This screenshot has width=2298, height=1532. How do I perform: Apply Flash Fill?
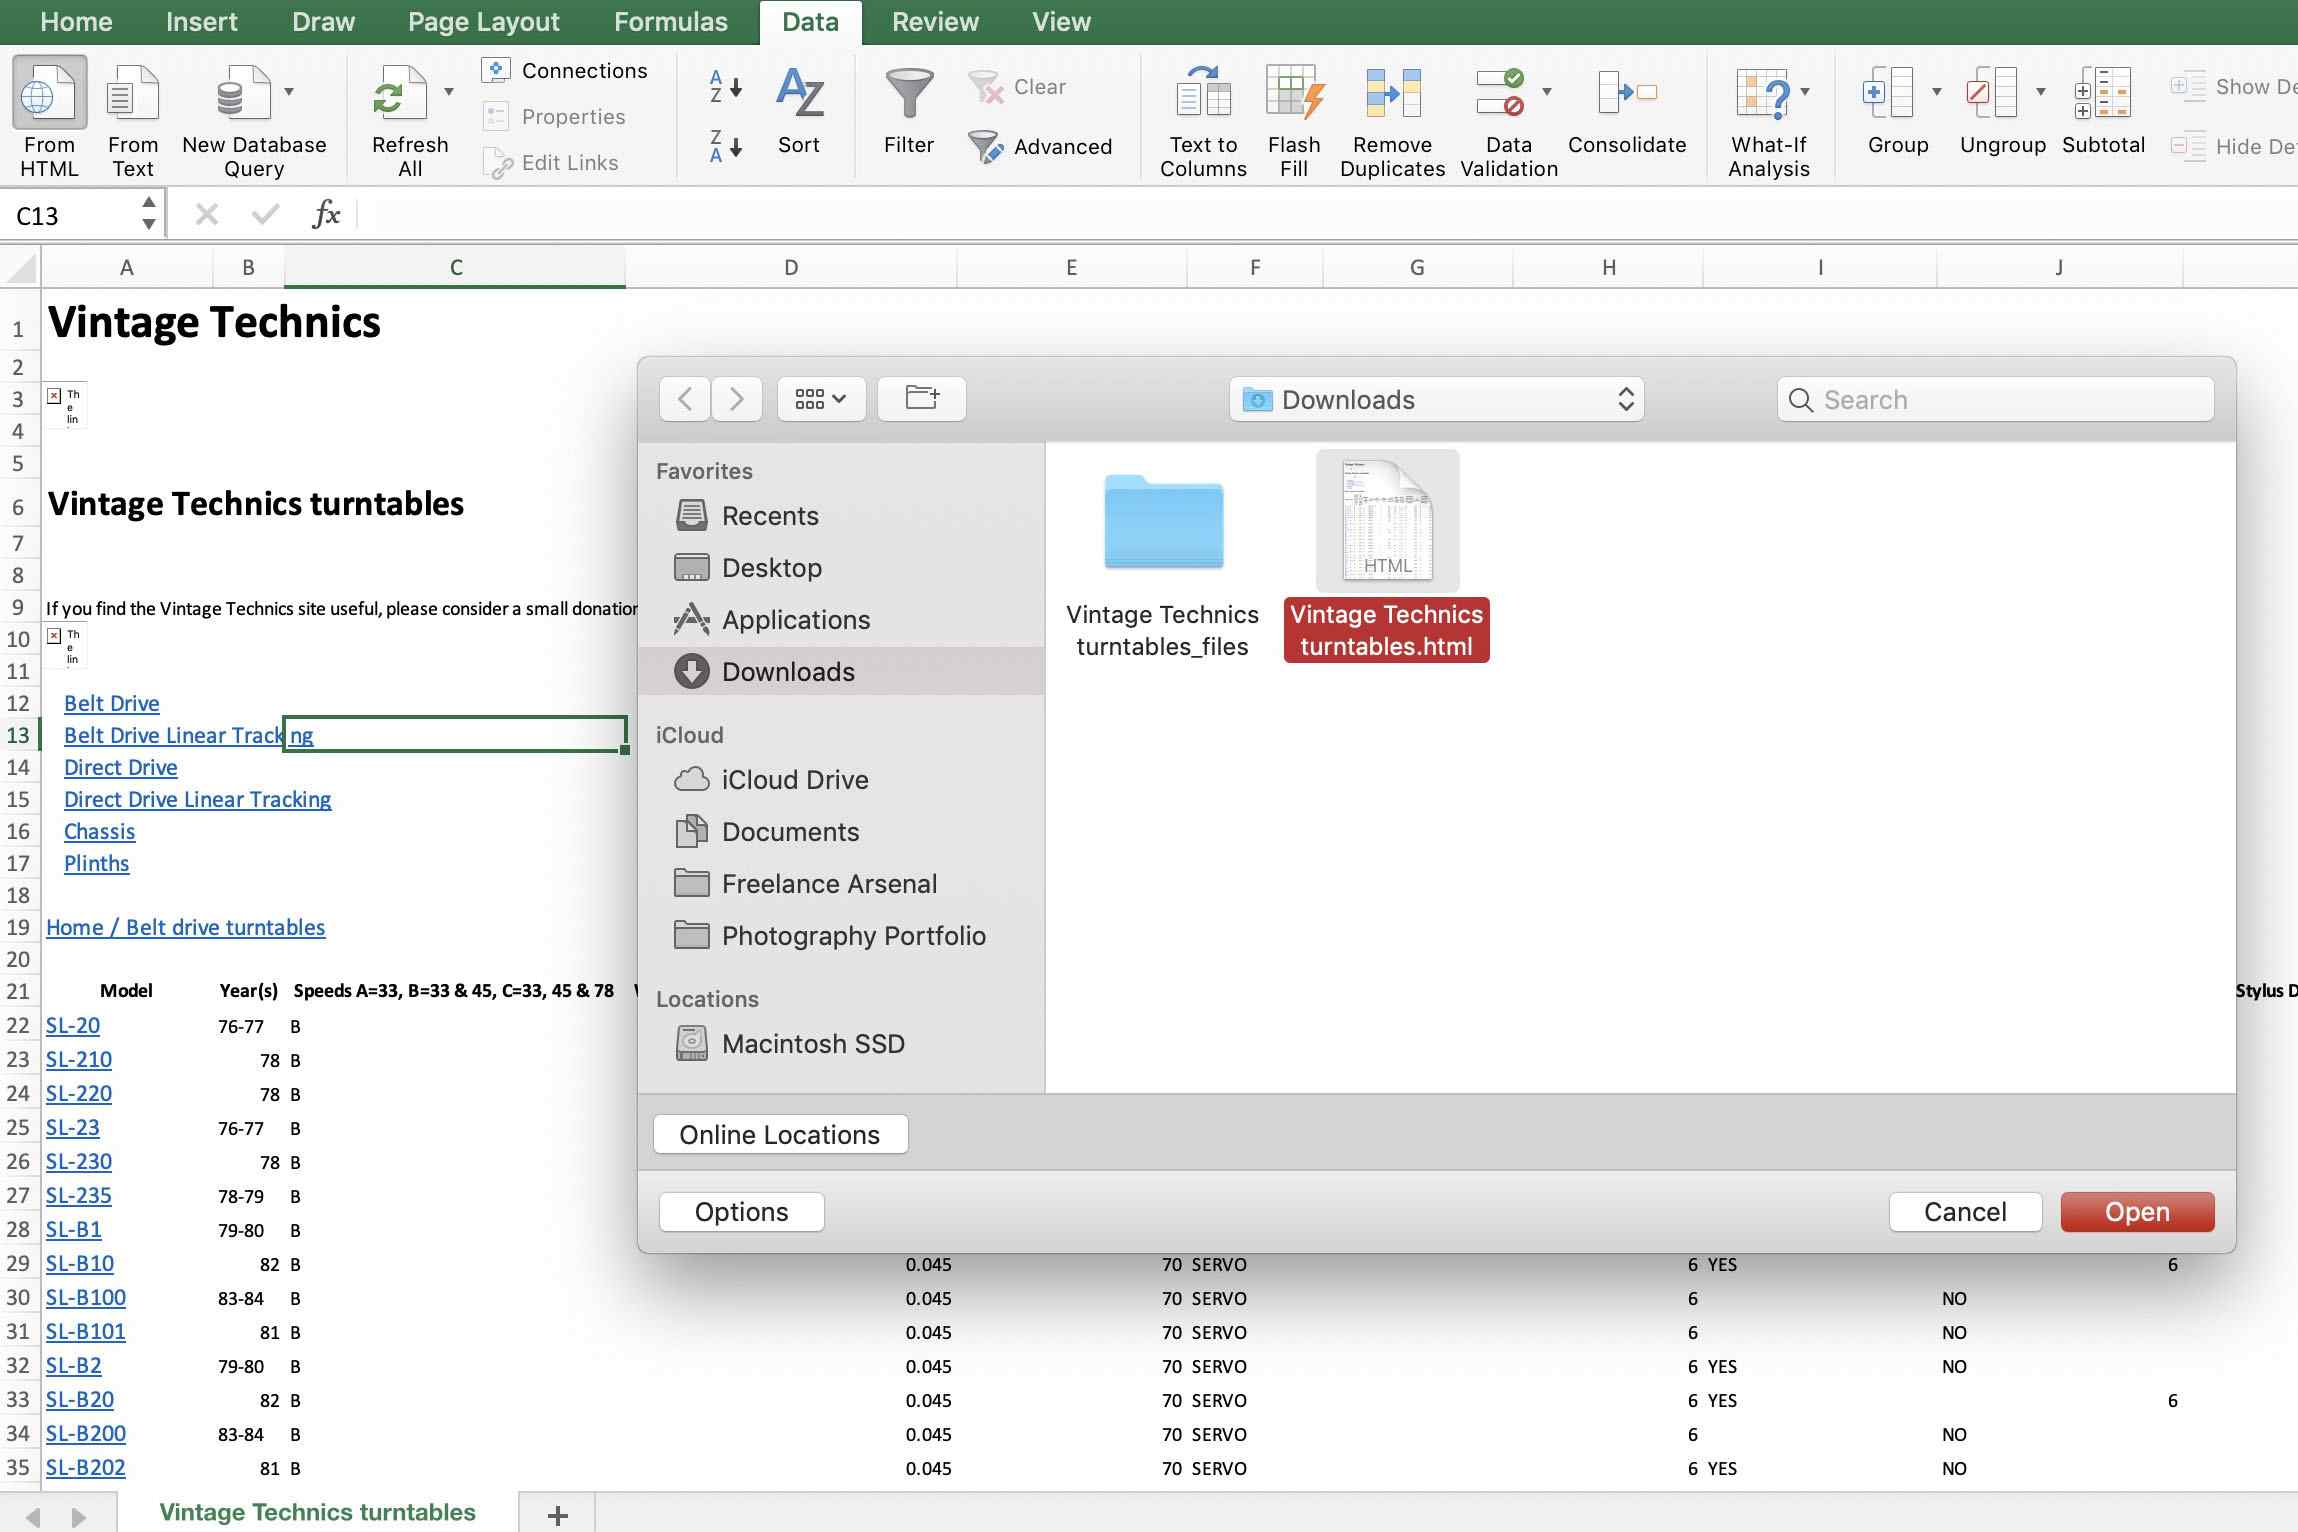[x=1294, y=120]
